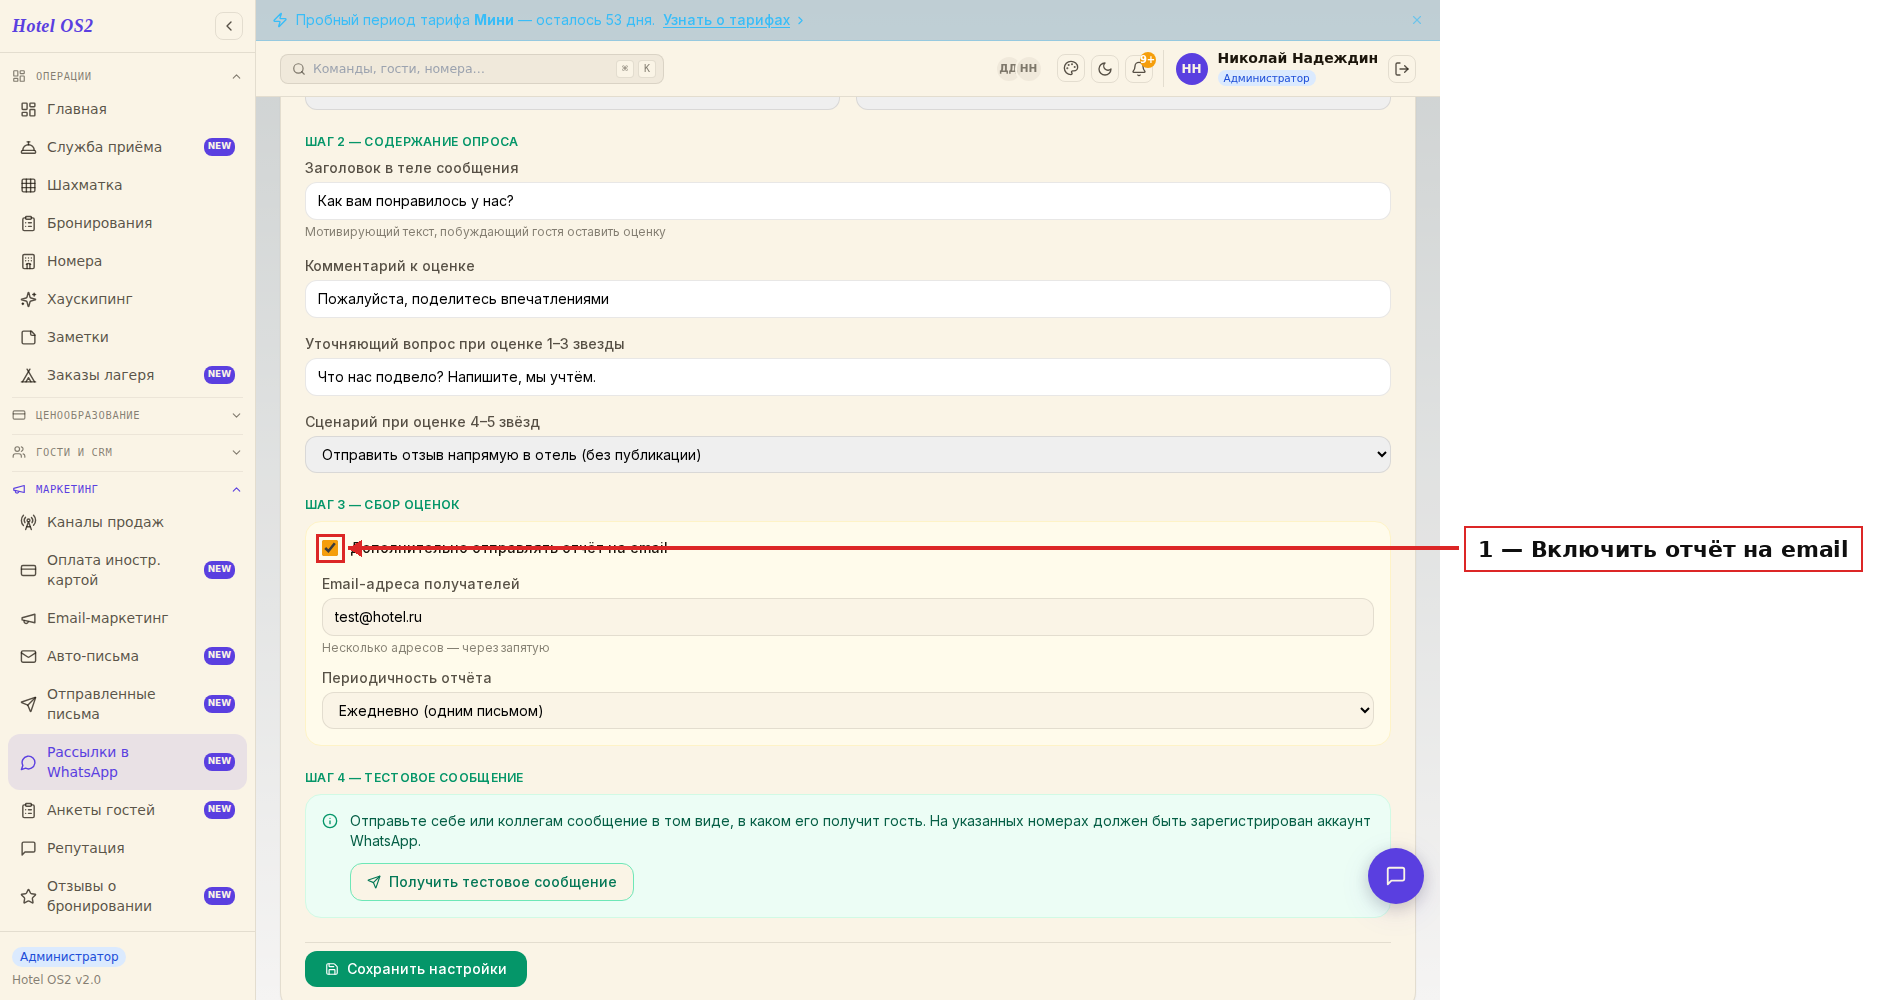
Task: Click the Каналы продаж antenna icon
Action: [x=28, y=522]
